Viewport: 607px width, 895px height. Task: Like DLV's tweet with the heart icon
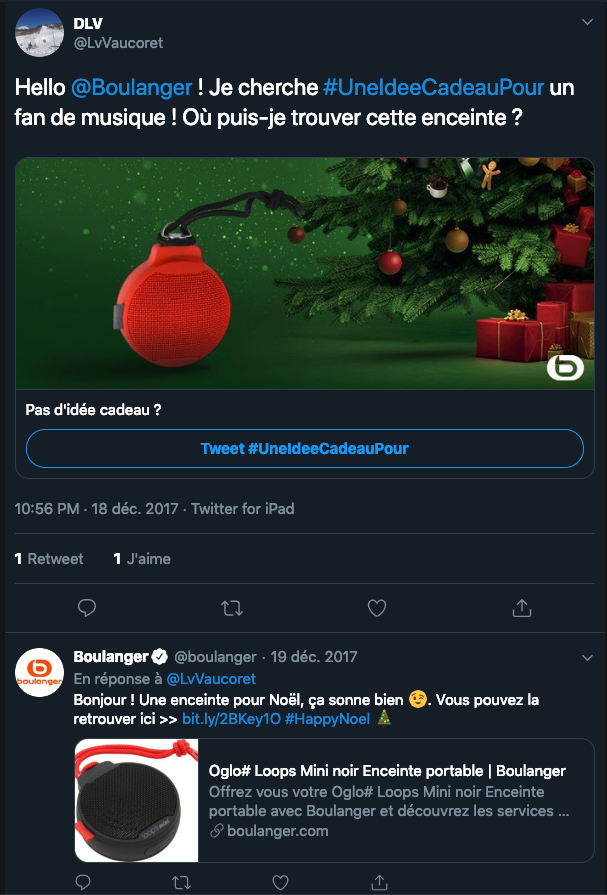tap(377, 608)
